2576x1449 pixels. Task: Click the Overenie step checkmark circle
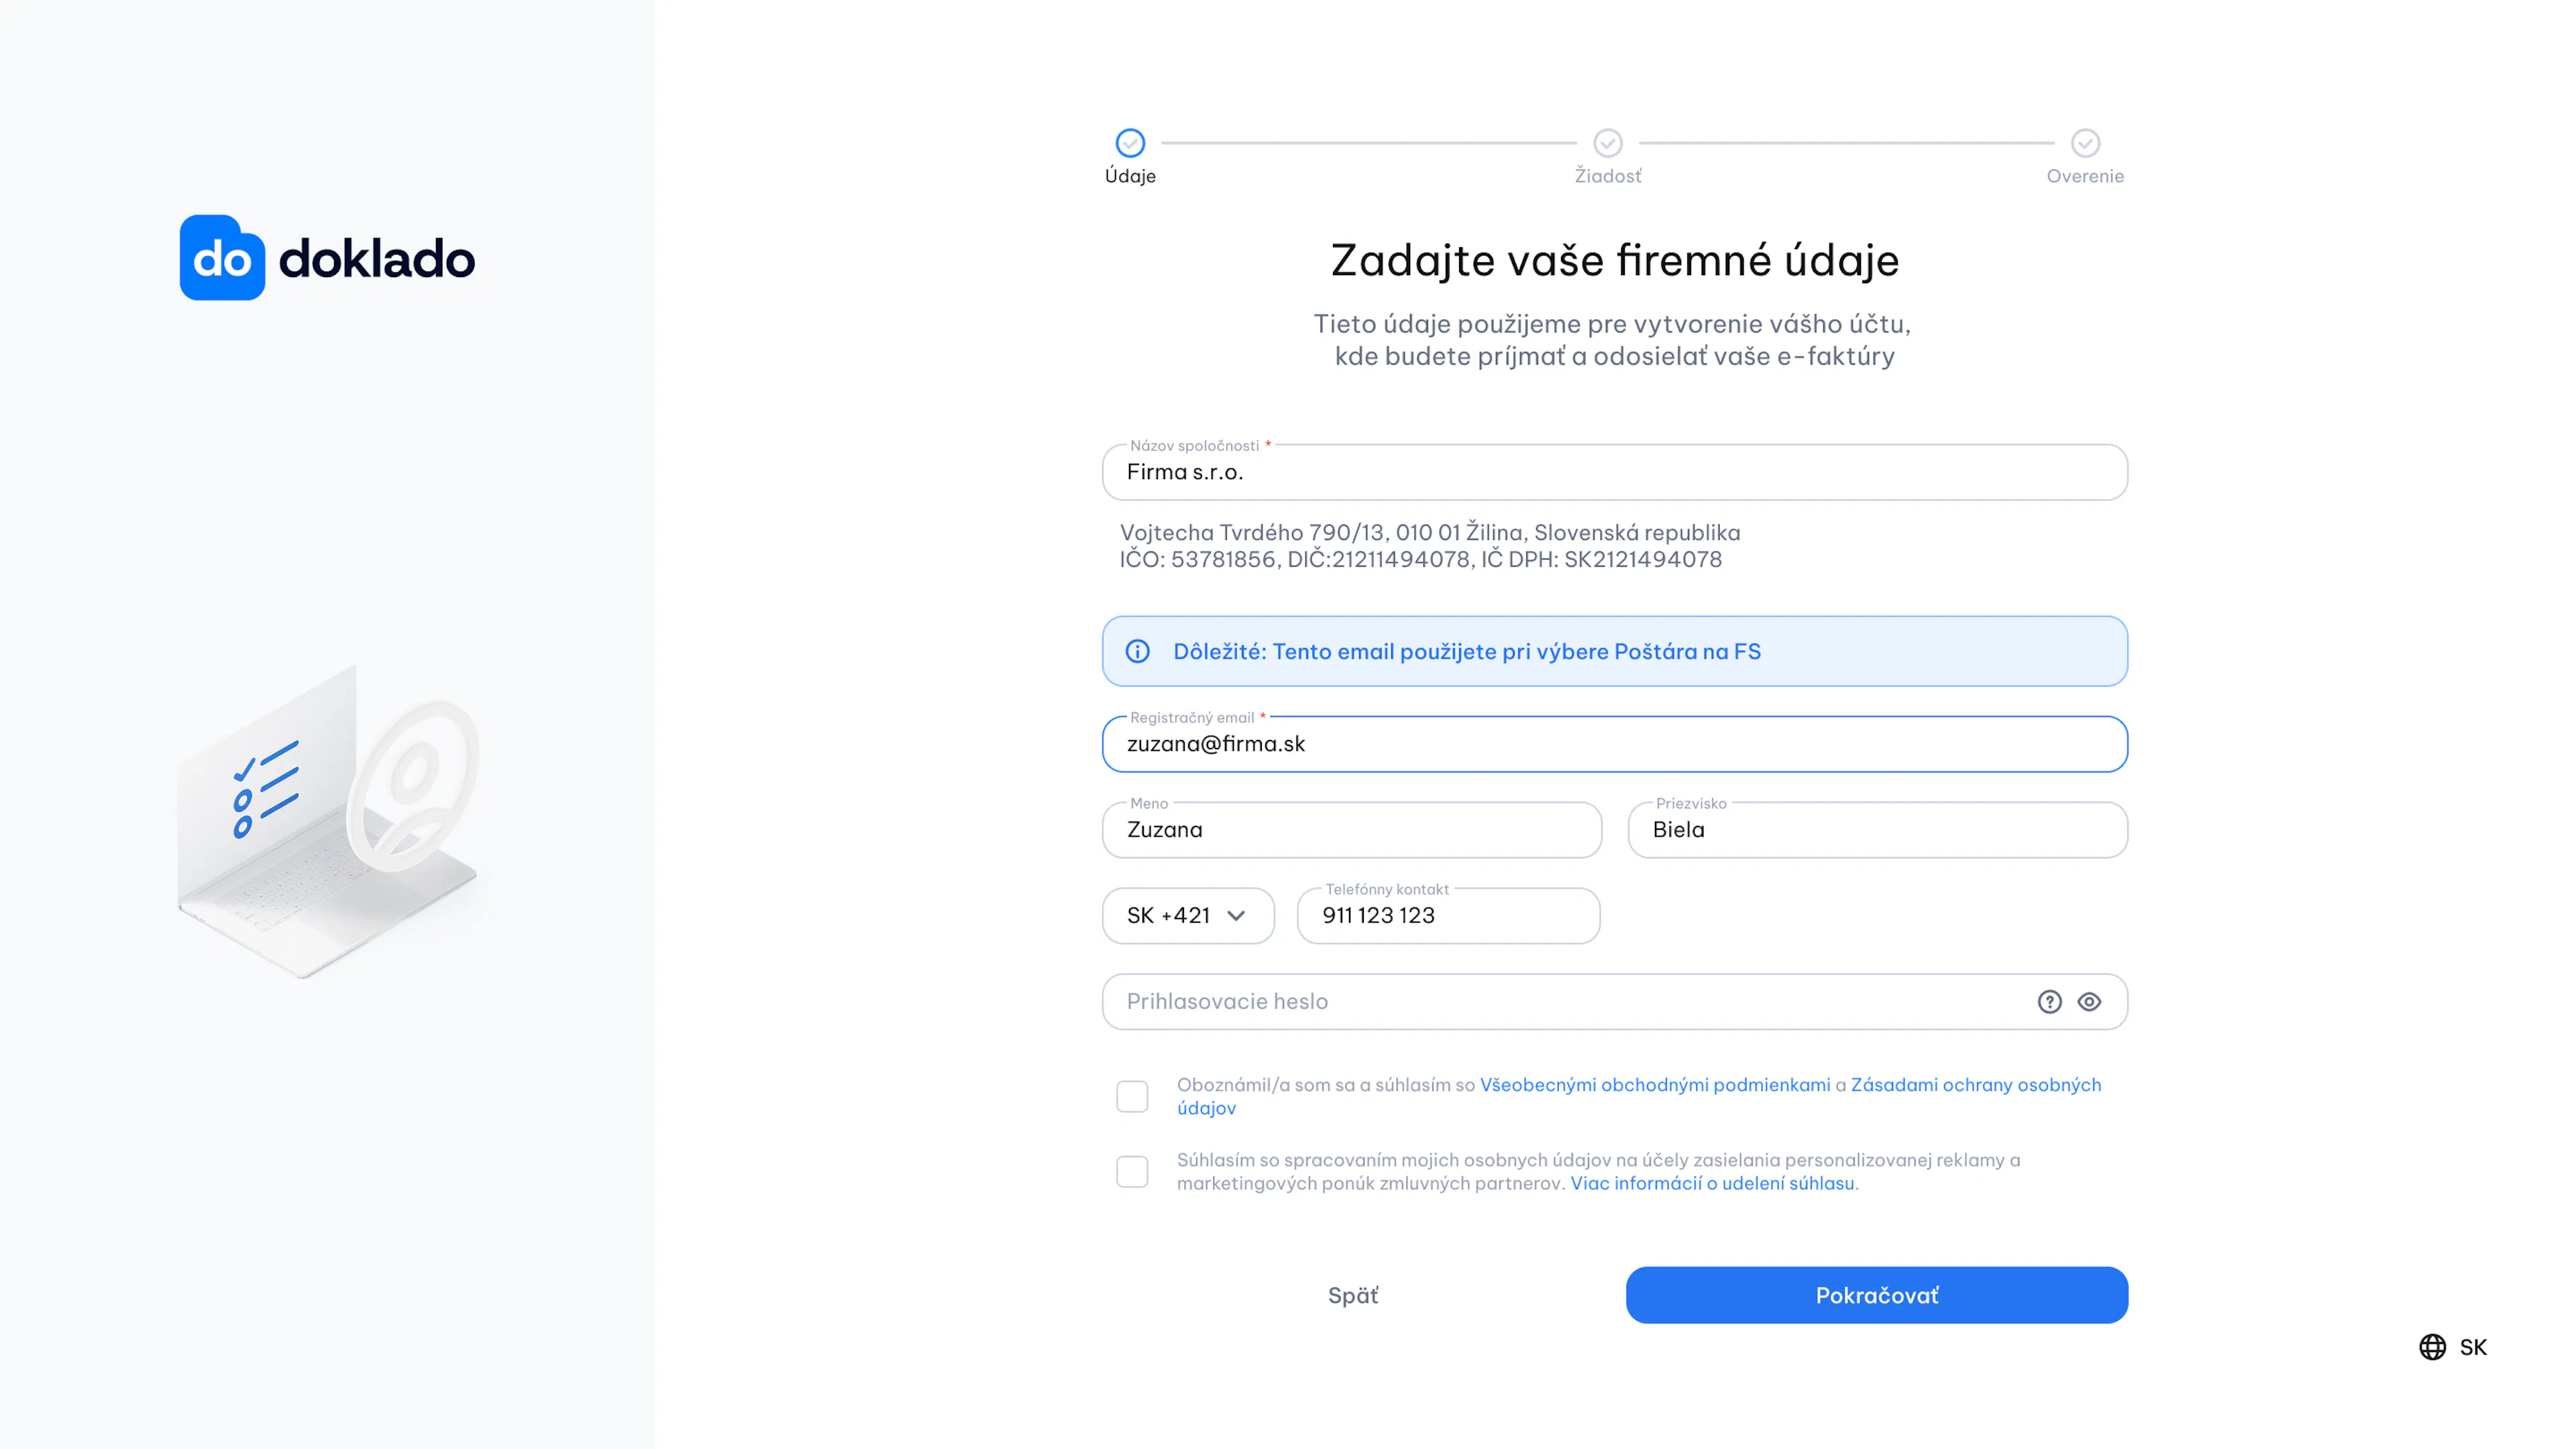2085,143
